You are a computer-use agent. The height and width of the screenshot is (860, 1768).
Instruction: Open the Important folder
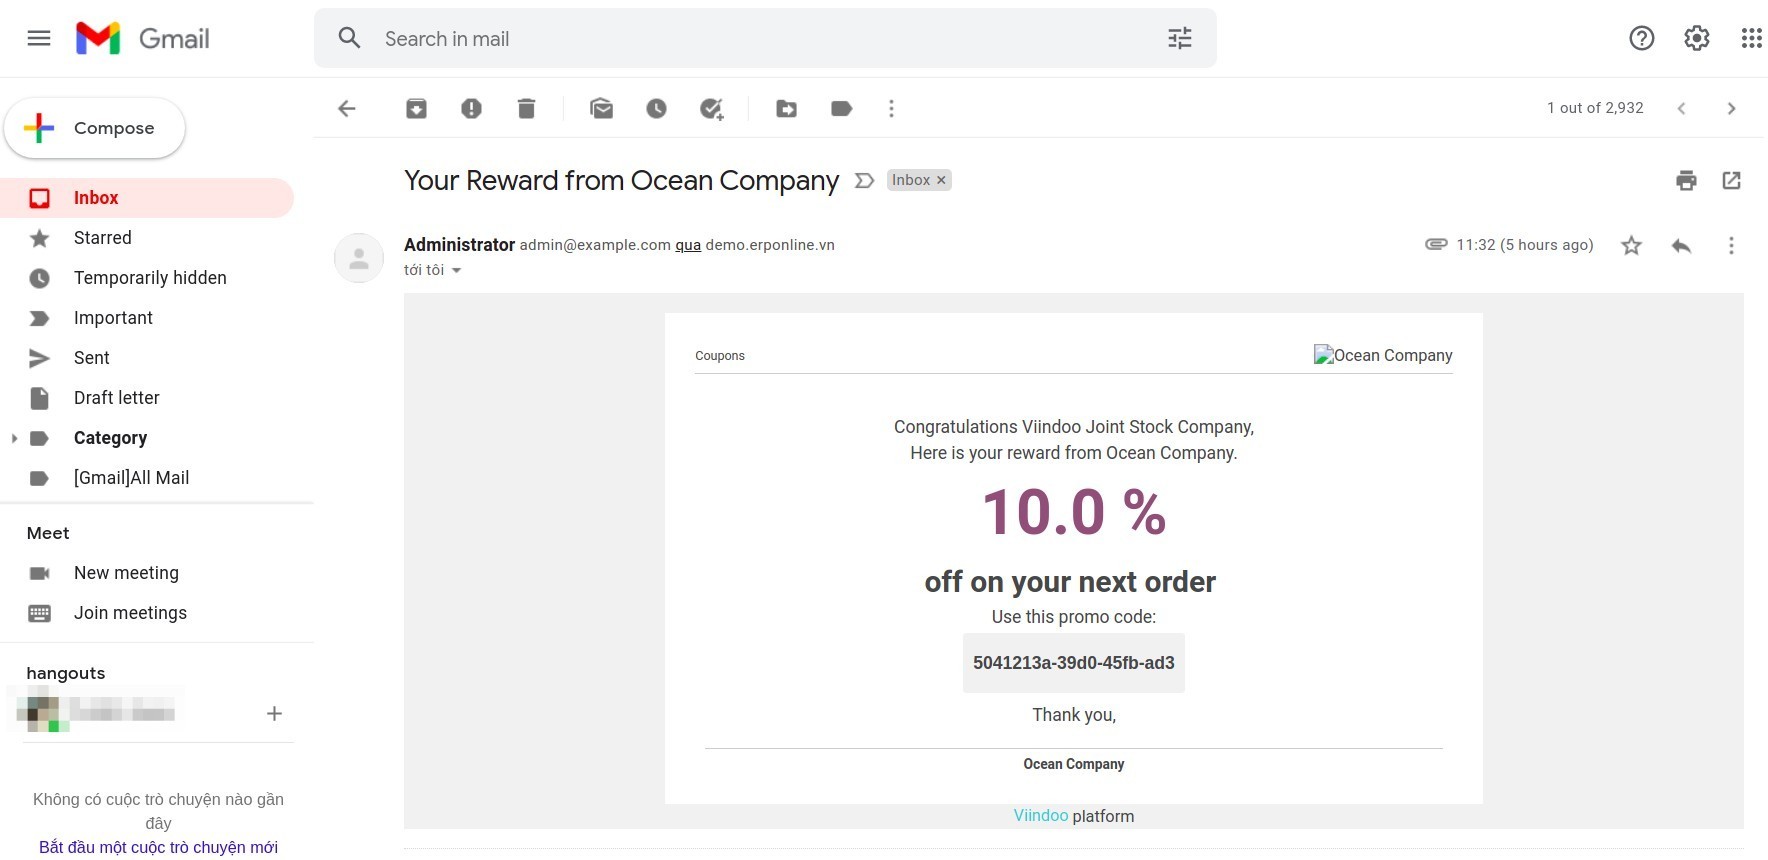[147, 318]
